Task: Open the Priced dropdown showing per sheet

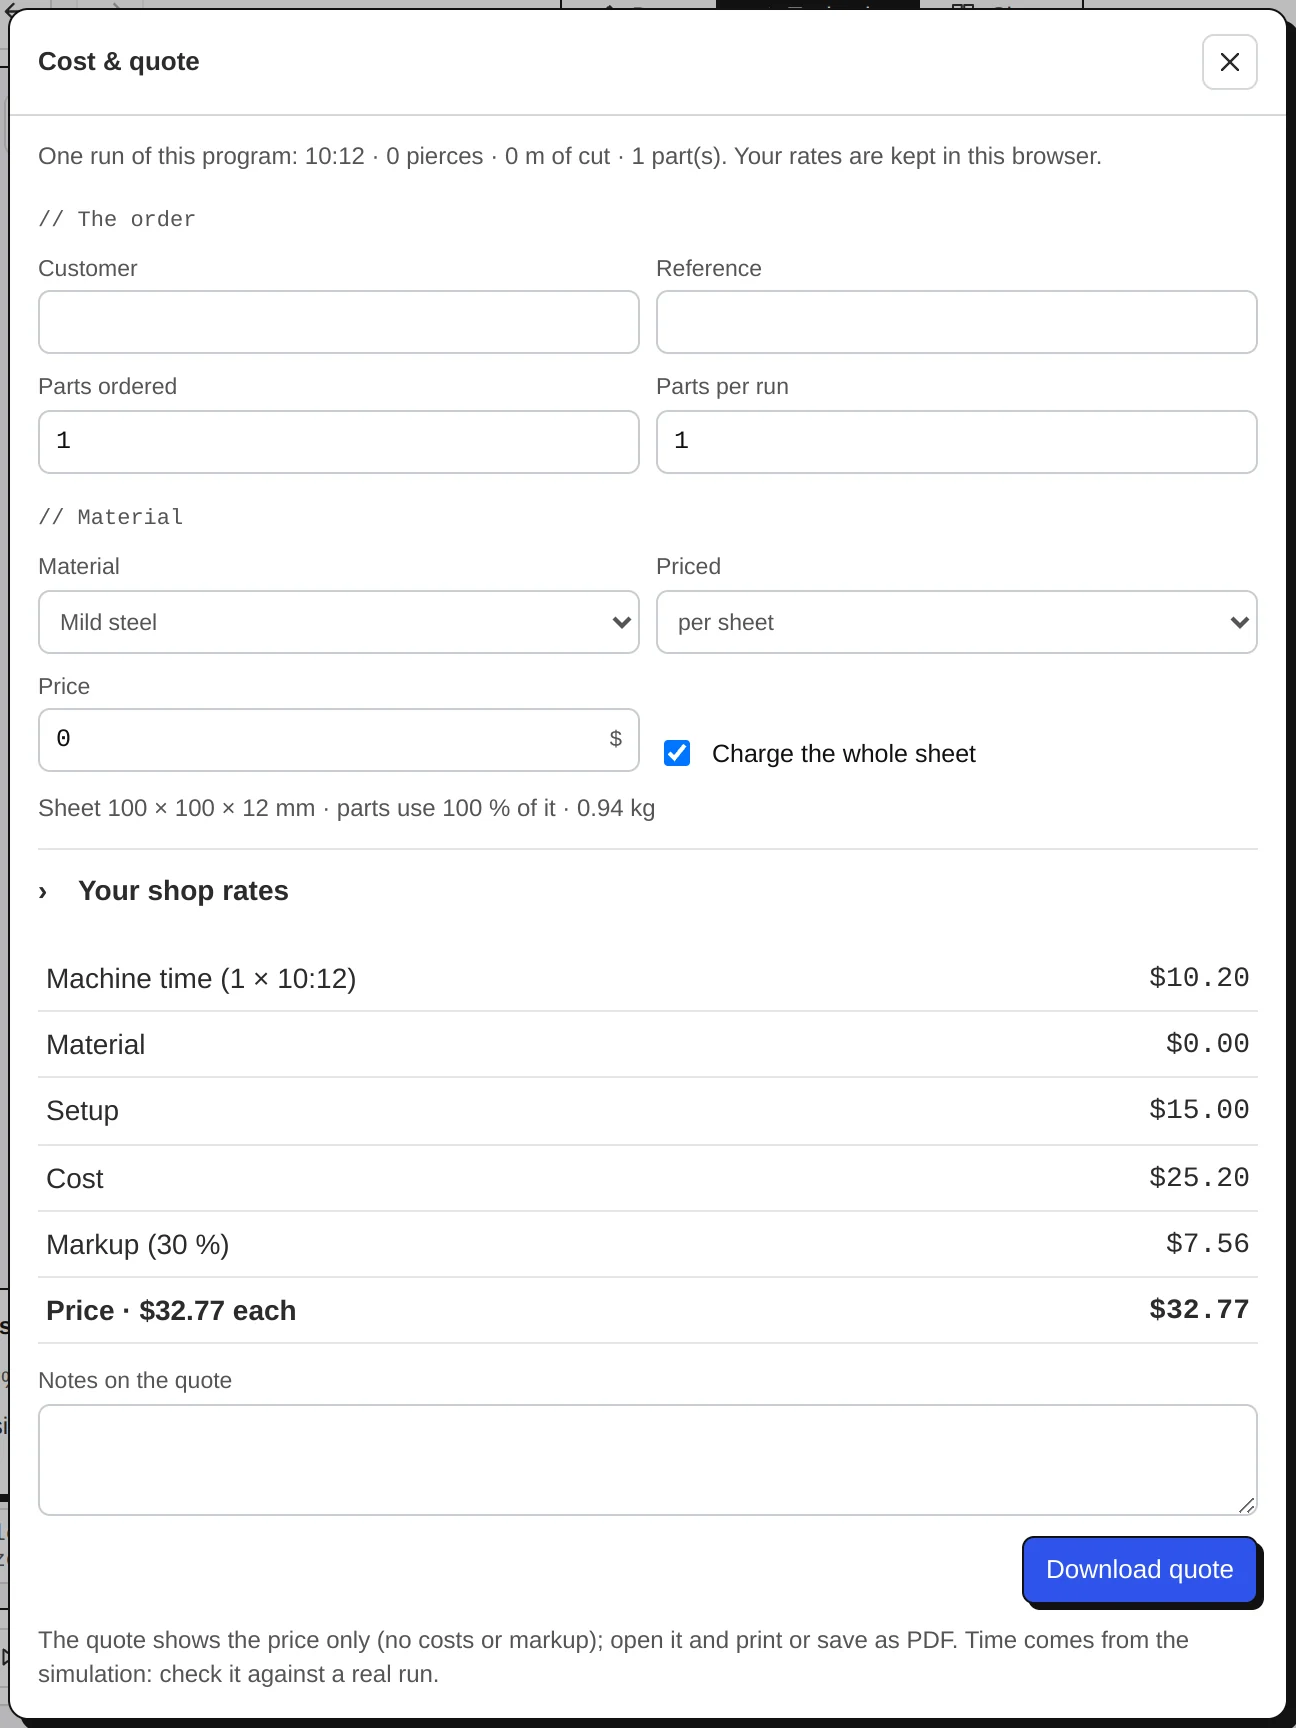Action: 957,622
